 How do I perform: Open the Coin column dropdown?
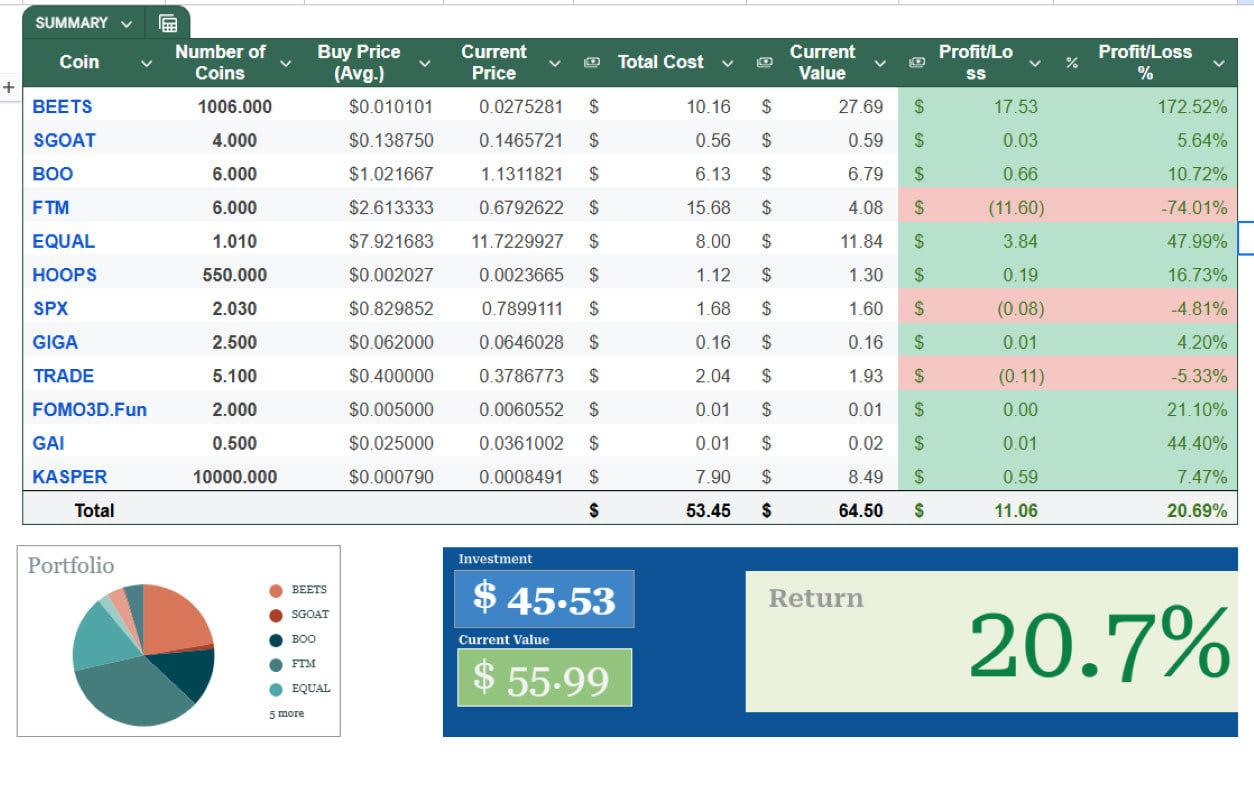point(146,62)
